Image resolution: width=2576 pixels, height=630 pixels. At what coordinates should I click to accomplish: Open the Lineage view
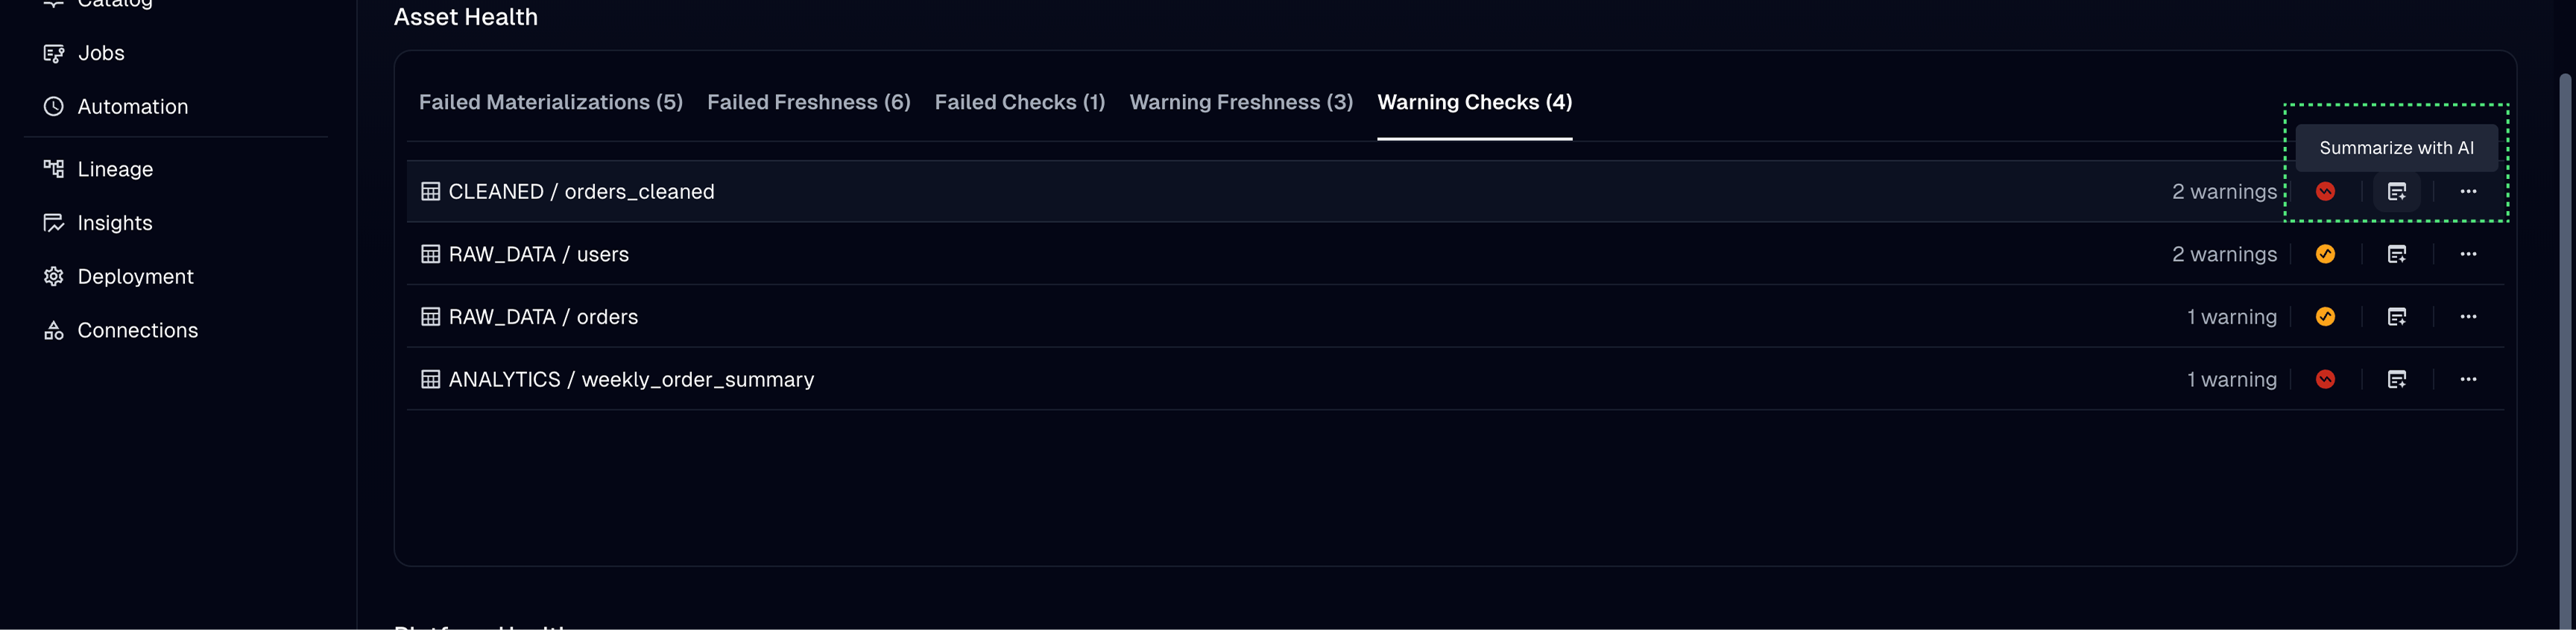click(x=115, y=168)
